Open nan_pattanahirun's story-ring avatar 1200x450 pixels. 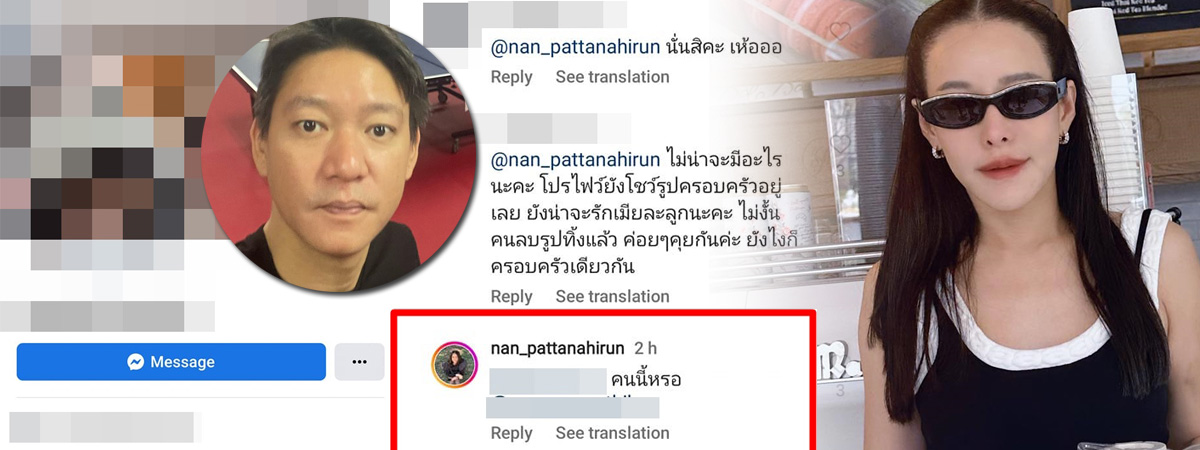(x=454, y=364)
